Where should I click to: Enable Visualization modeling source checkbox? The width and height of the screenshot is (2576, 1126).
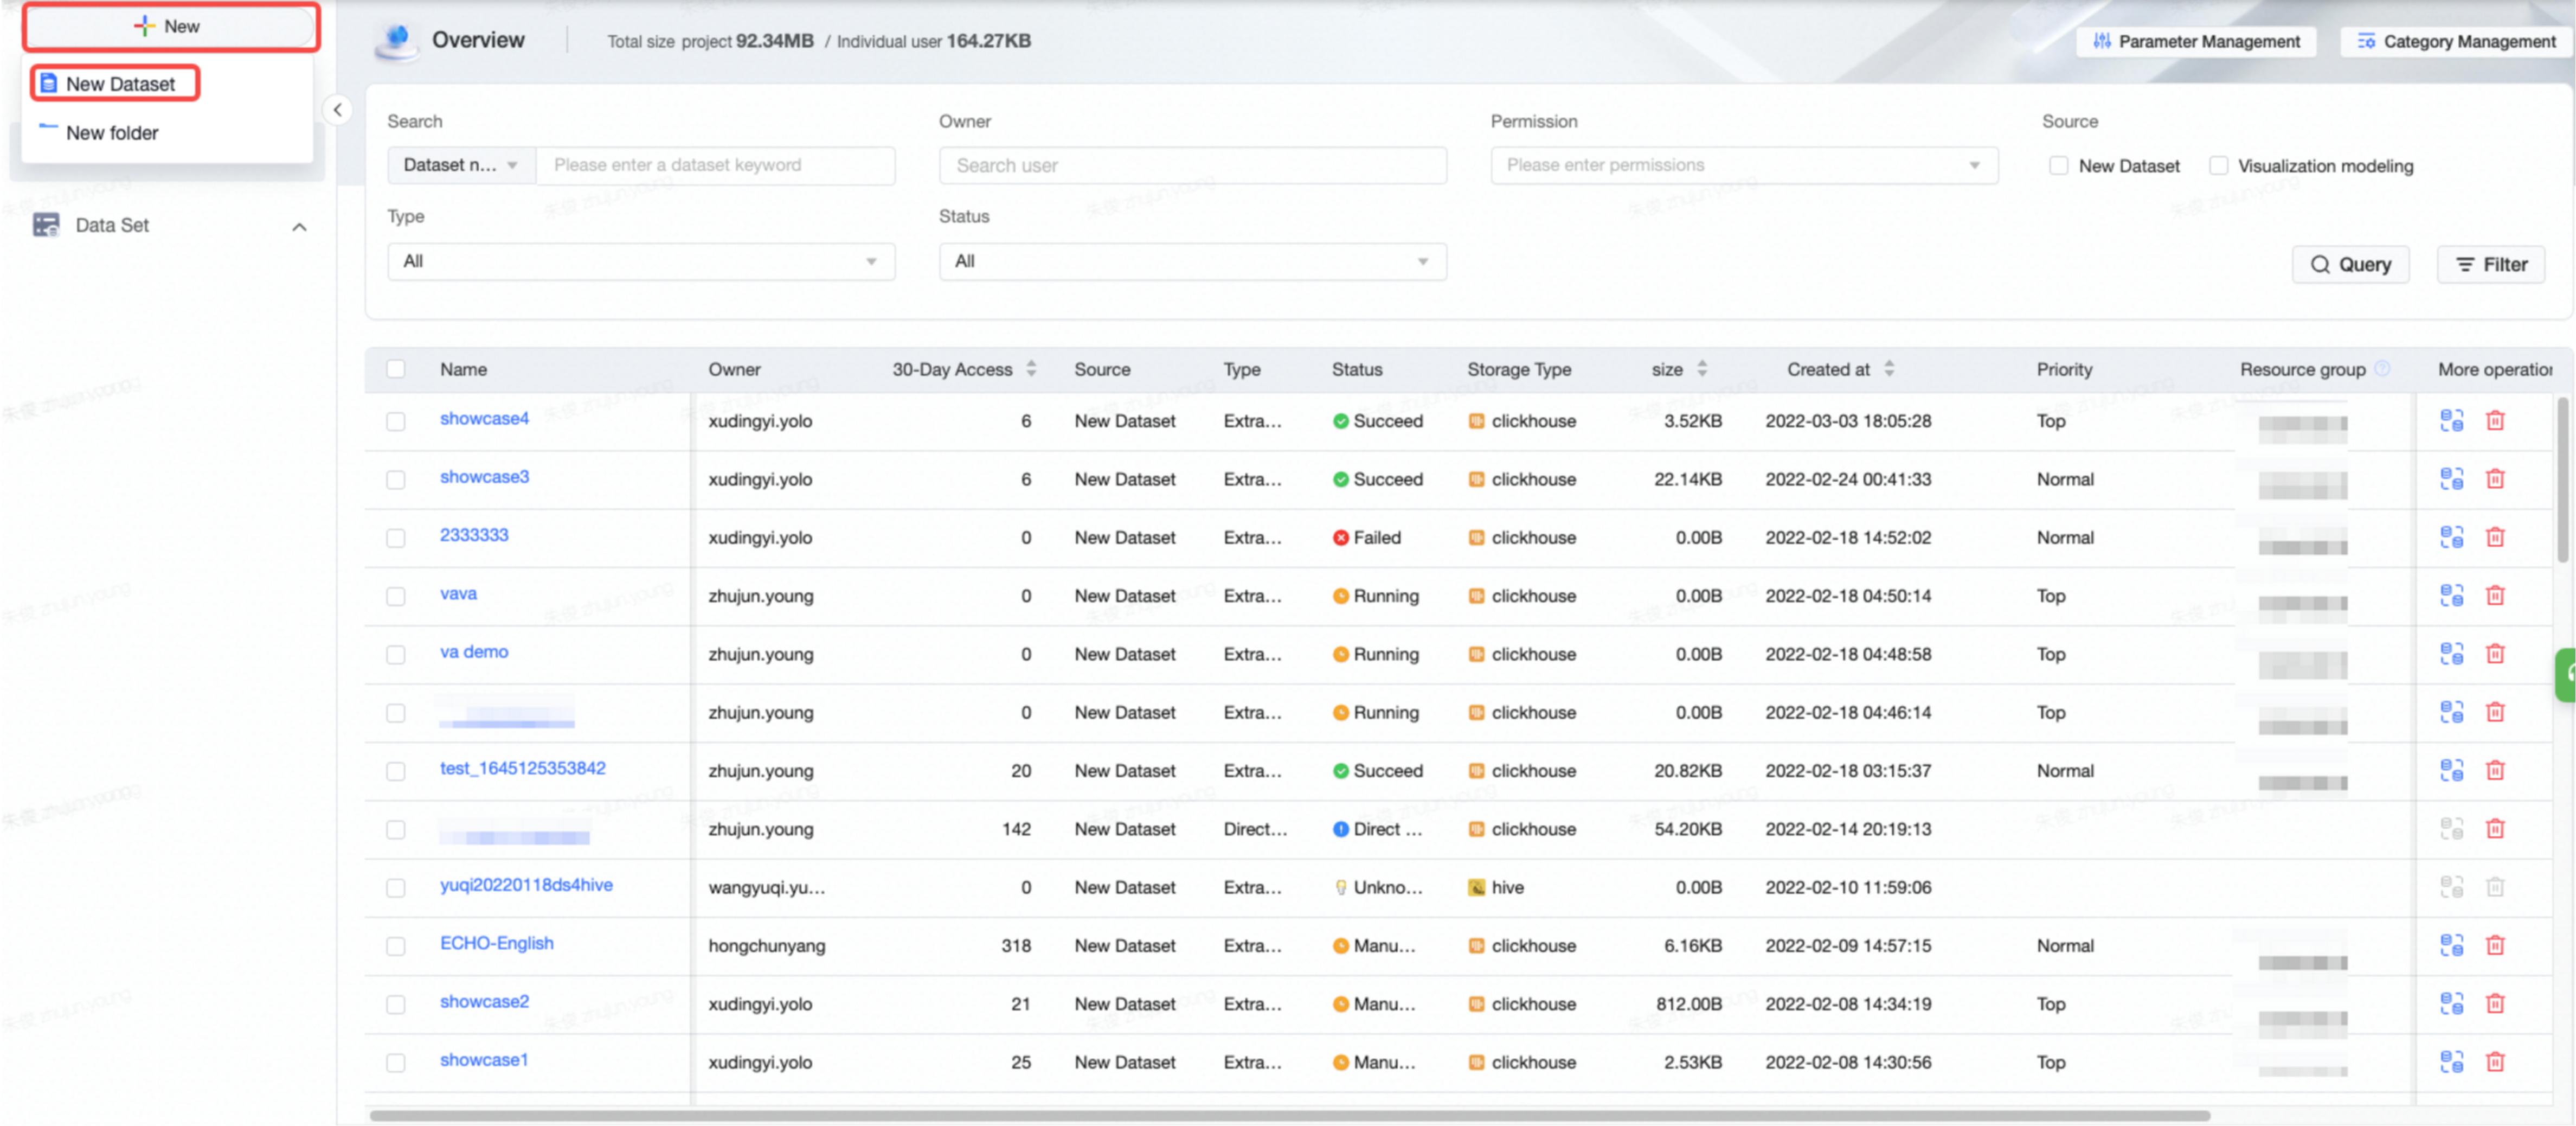click(x=2218, y=166)
